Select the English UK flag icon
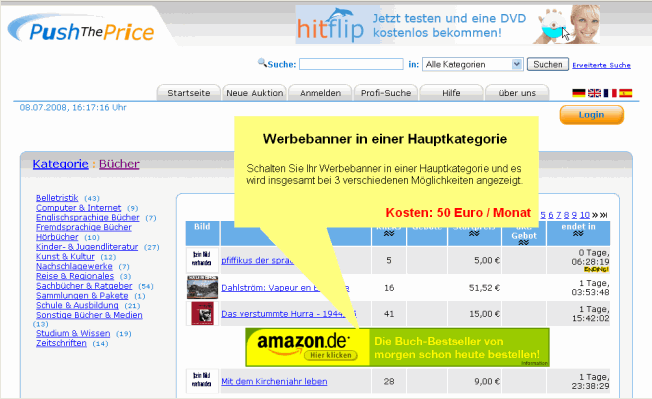Viewport: 652px width, 399px height. click(x=594, y=93)
